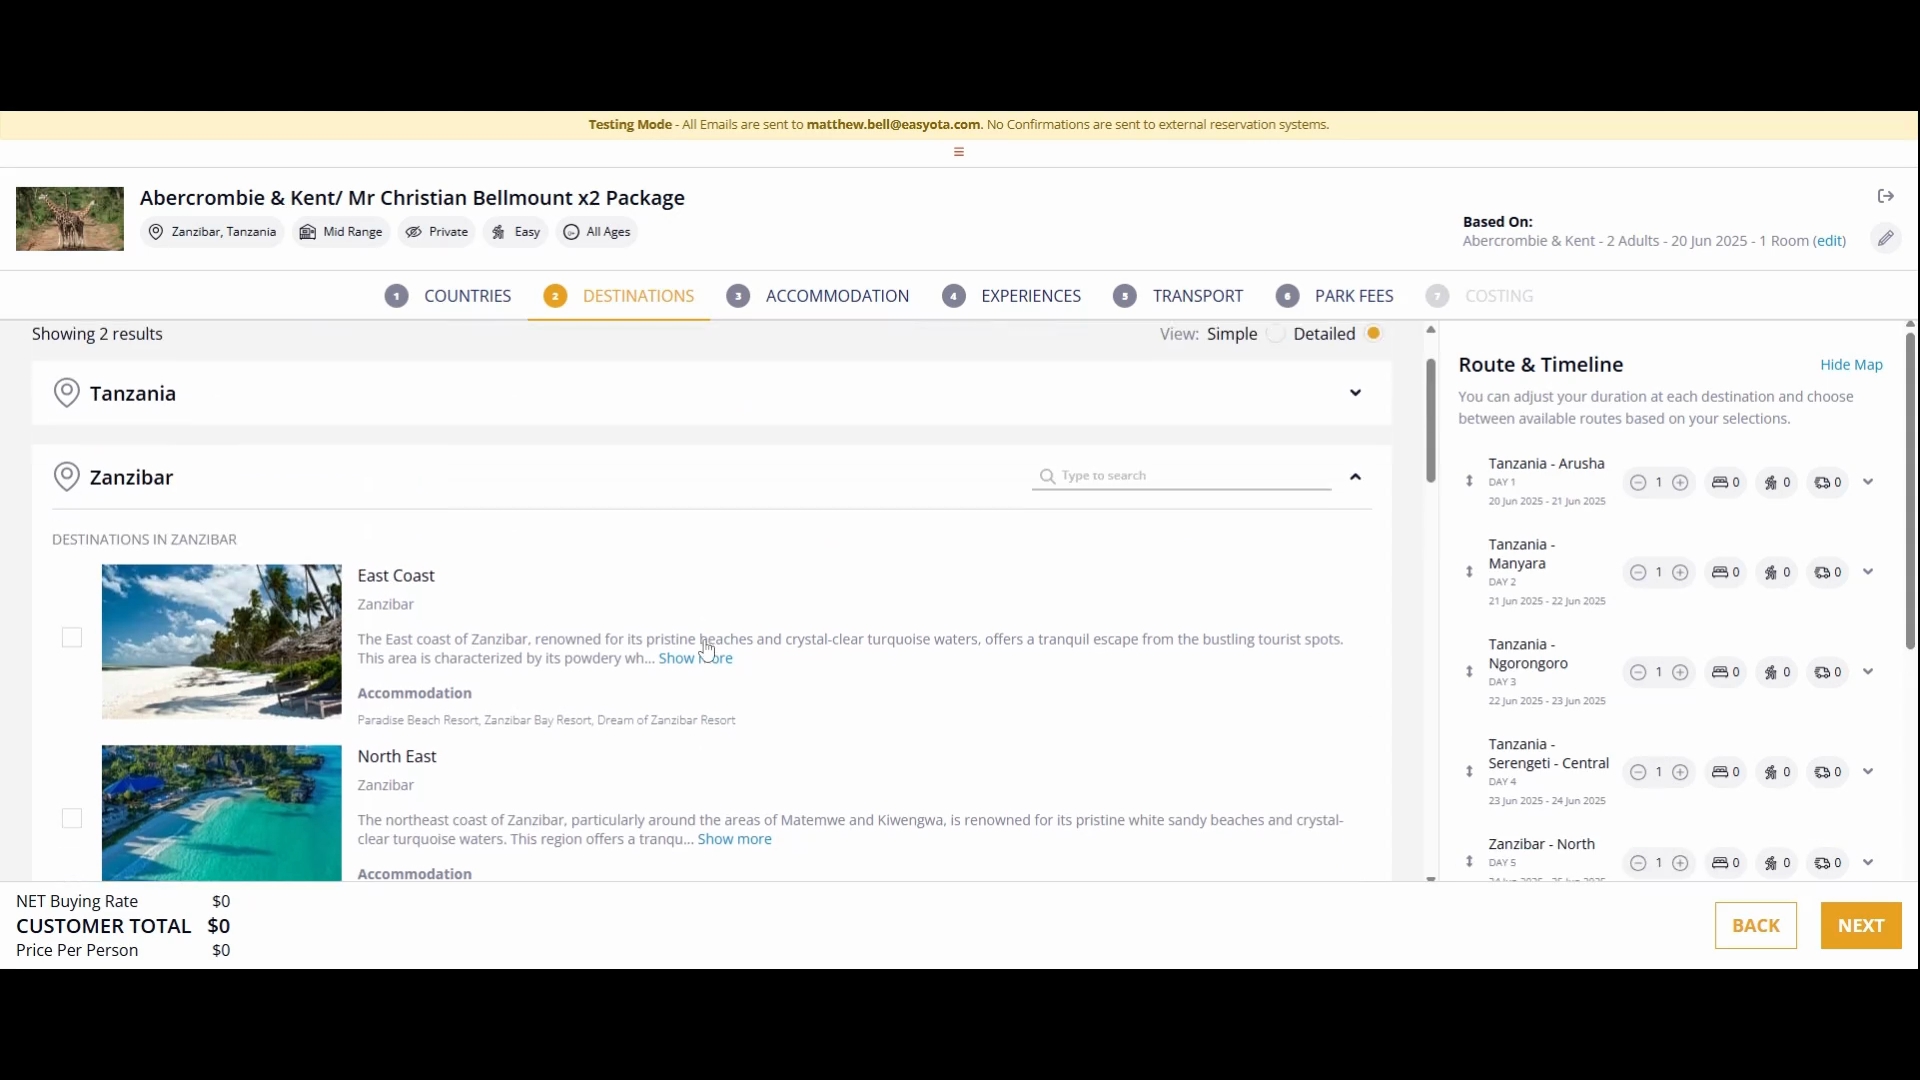This screenshot has width=1920, height=1080.
Task: Click the transport vehicle icon for Tanzania - Manyara
Action: click(1823, 572)
